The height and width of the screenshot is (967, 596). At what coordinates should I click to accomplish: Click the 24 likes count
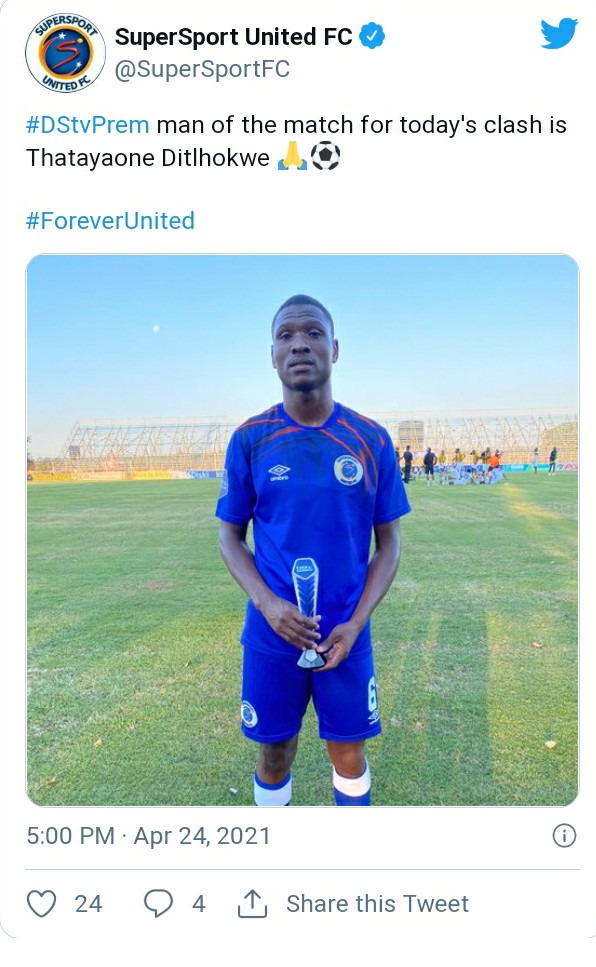tap(88, 904)
